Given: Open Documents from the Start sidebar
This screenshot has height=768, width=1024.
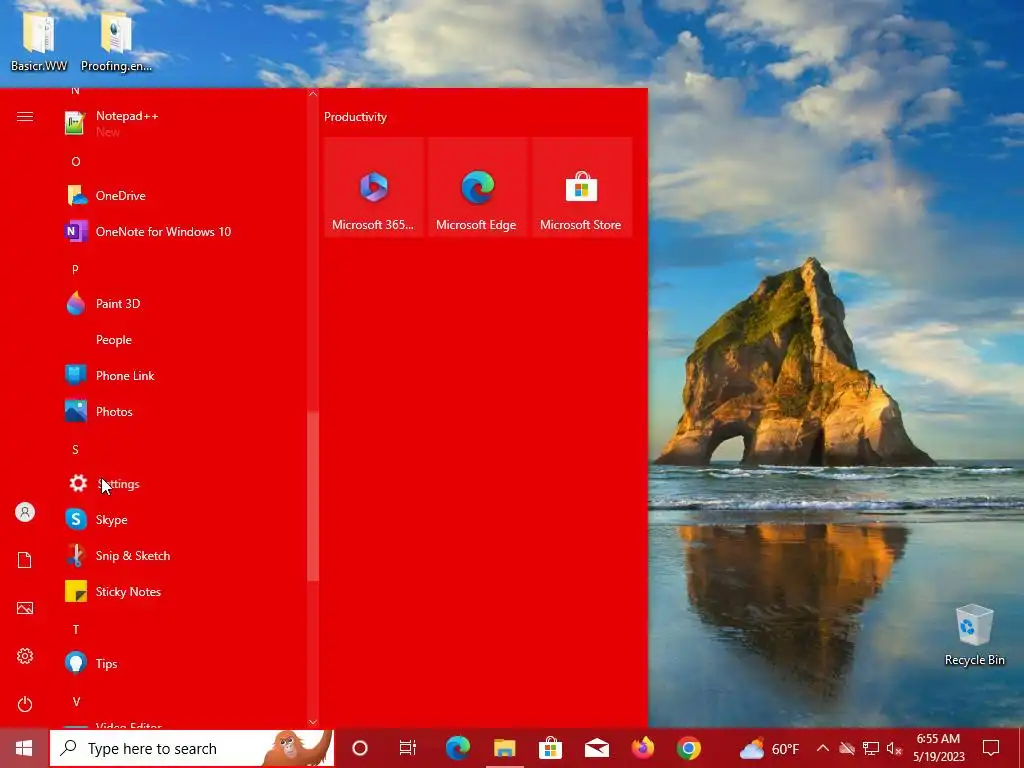Looking at the screenshot, I should pos(25,560).
